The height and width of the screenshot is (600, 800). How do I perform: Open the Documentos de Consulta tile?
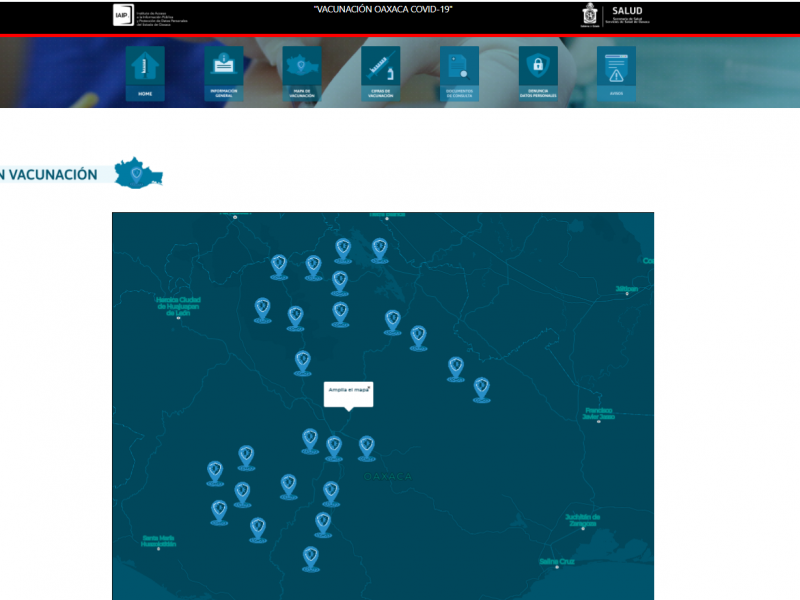coord(459,73)
